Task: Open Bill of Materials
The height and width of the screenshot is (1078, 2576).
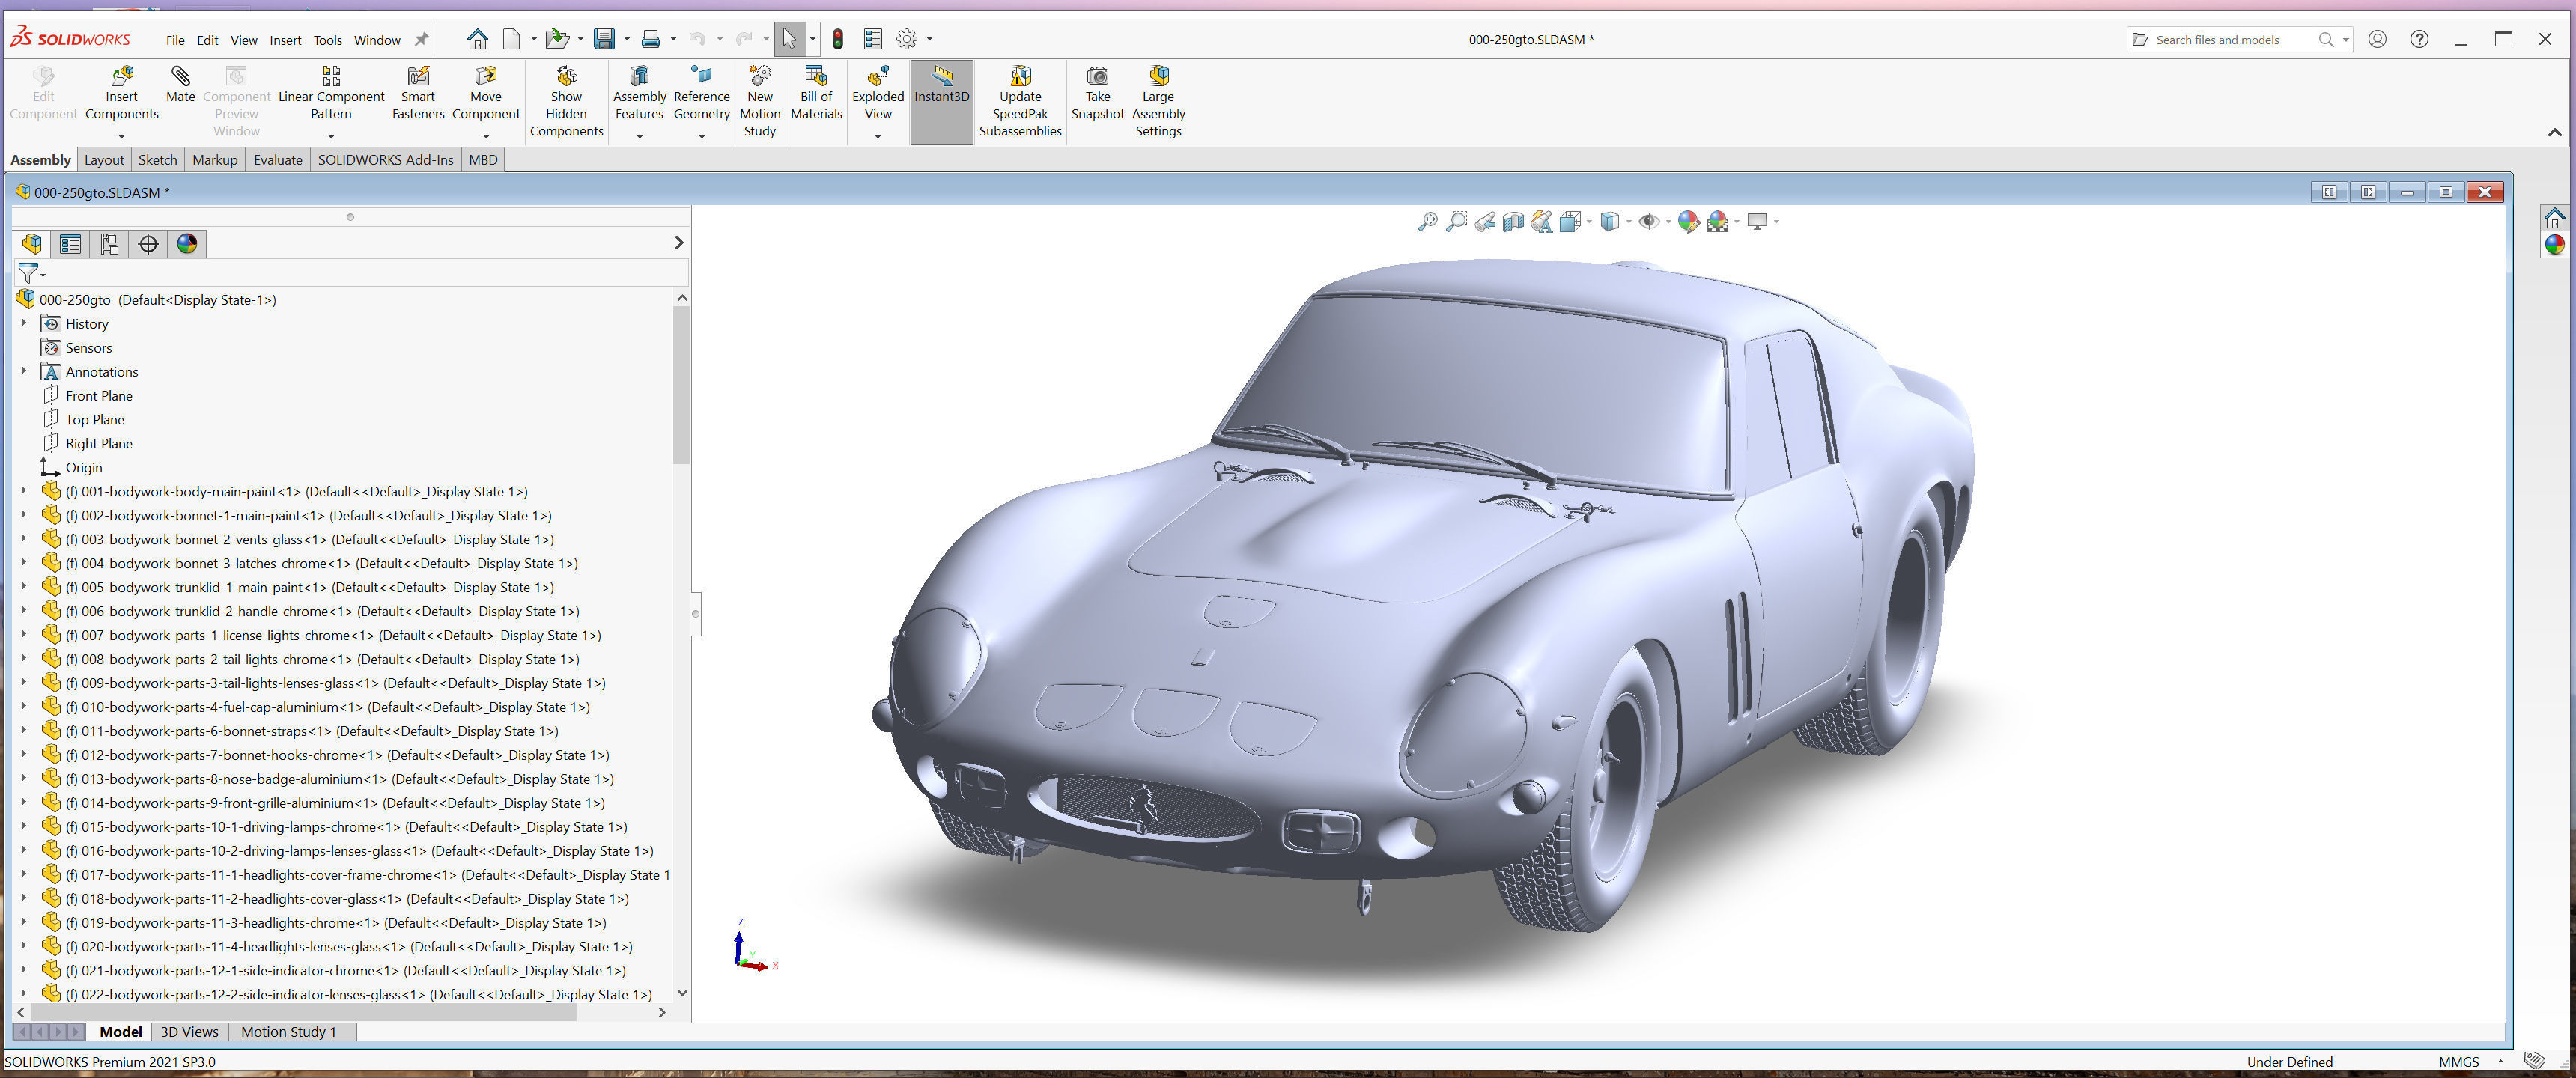Action: 816,94
